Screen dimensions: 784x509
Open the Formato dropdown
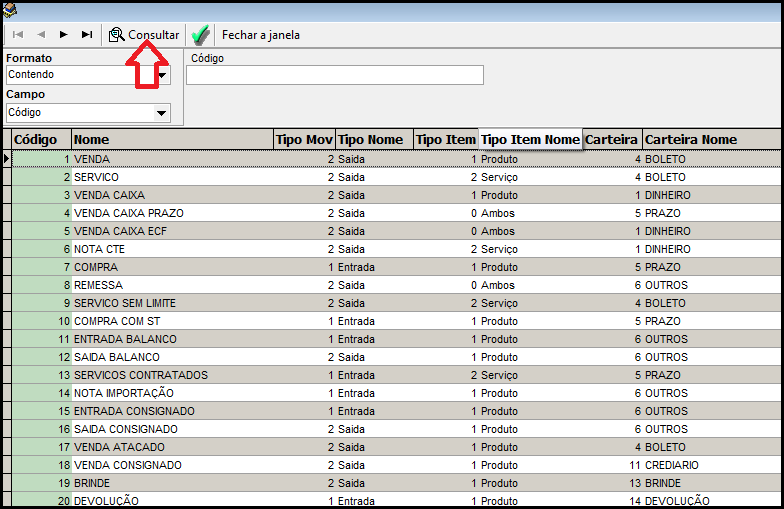pos(161,75)
